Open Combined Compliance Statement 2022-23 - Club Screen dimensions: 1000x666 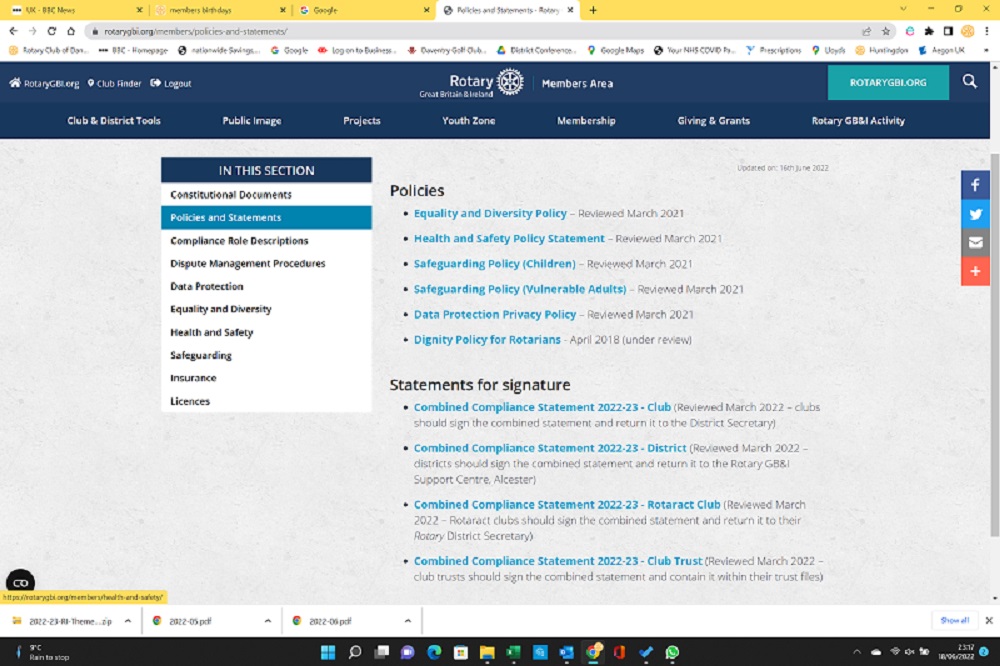[x=542, y=407]
